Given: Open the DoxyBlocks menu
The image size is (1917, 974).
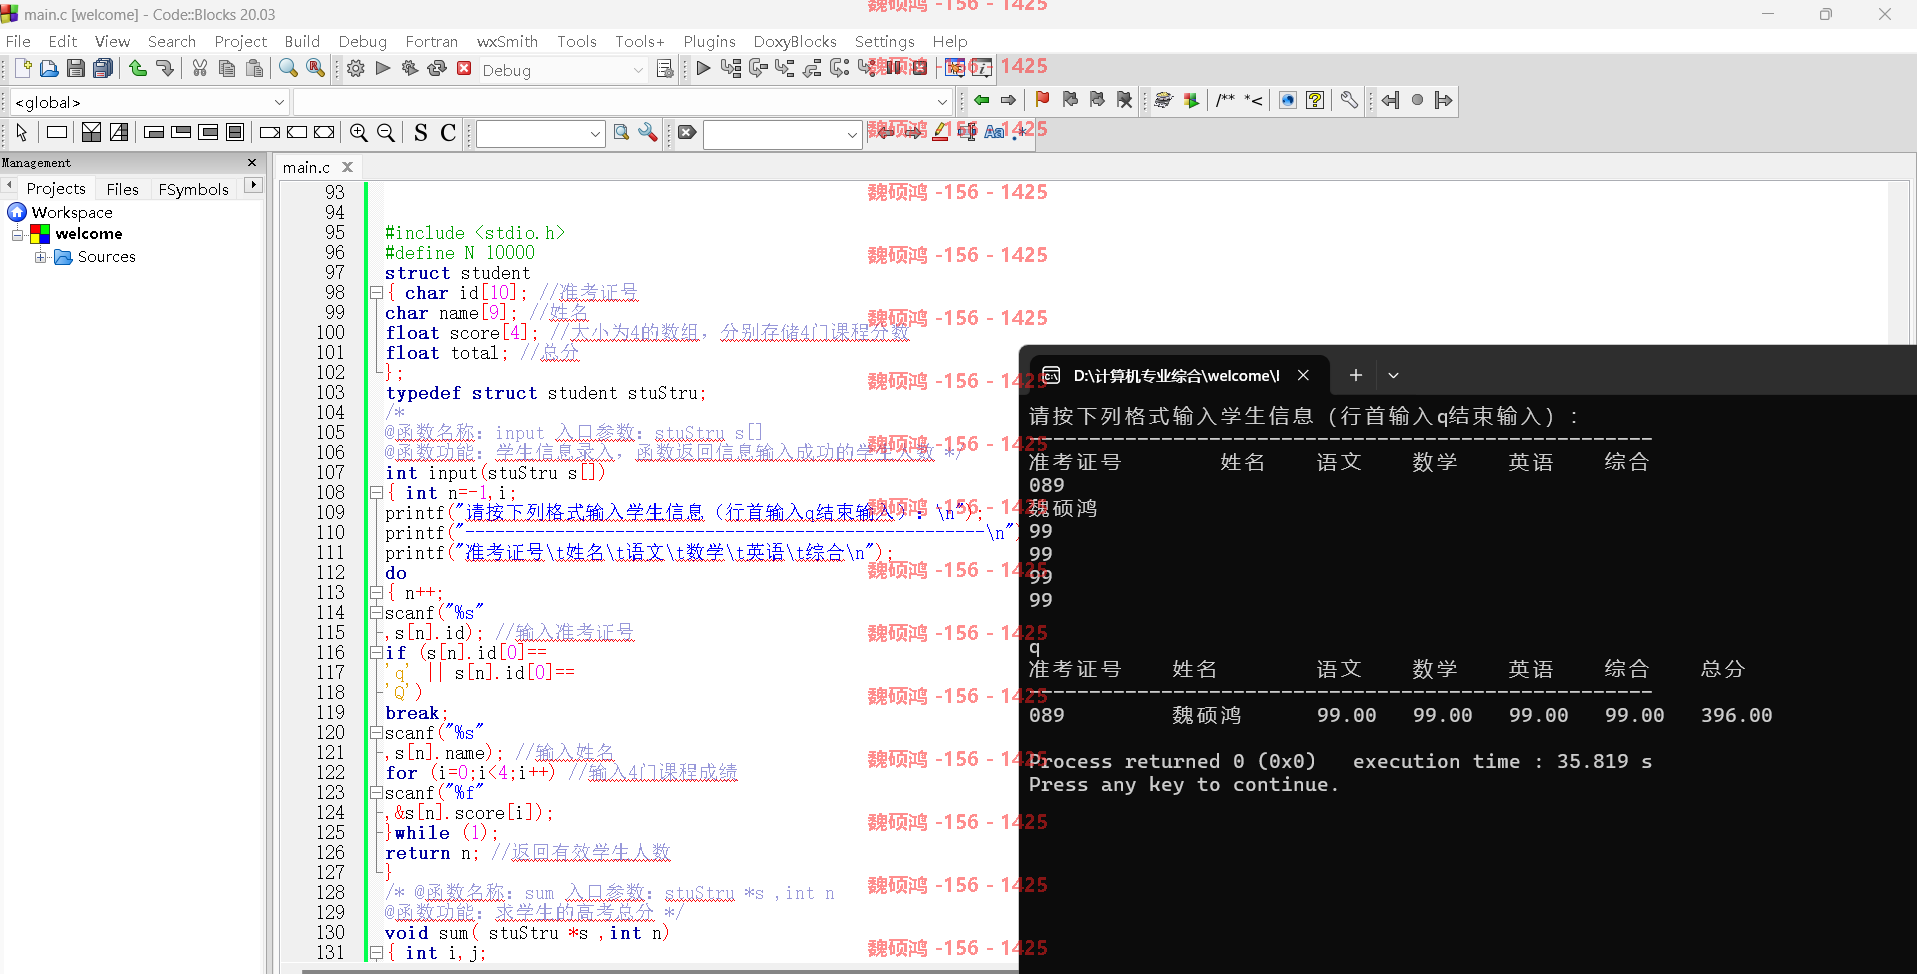Looking at the screenshot, I should (x=795, y=41).
